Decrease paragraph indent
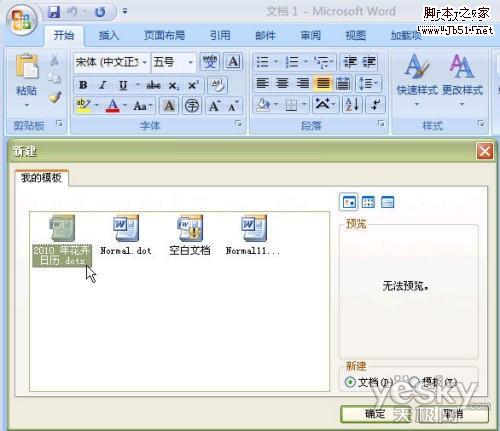This screenshot has height=431, width=500. 350,62
